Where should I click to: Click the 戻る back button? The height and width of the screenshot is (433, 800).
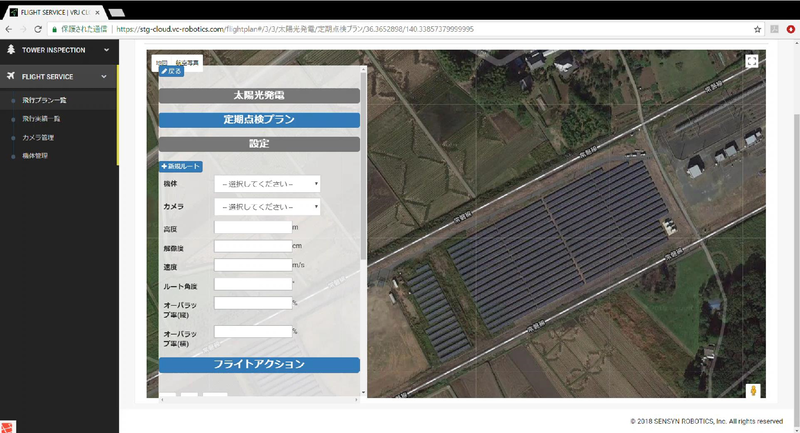(x=172, y=72)
